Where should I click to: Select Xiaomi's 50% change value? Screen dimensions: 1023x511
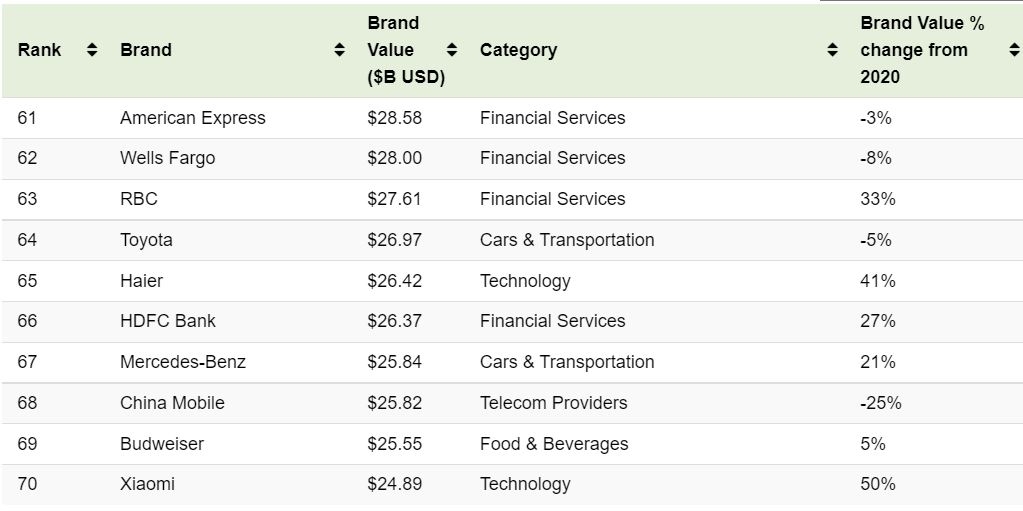pyautogui.click(x=877, y=484)
